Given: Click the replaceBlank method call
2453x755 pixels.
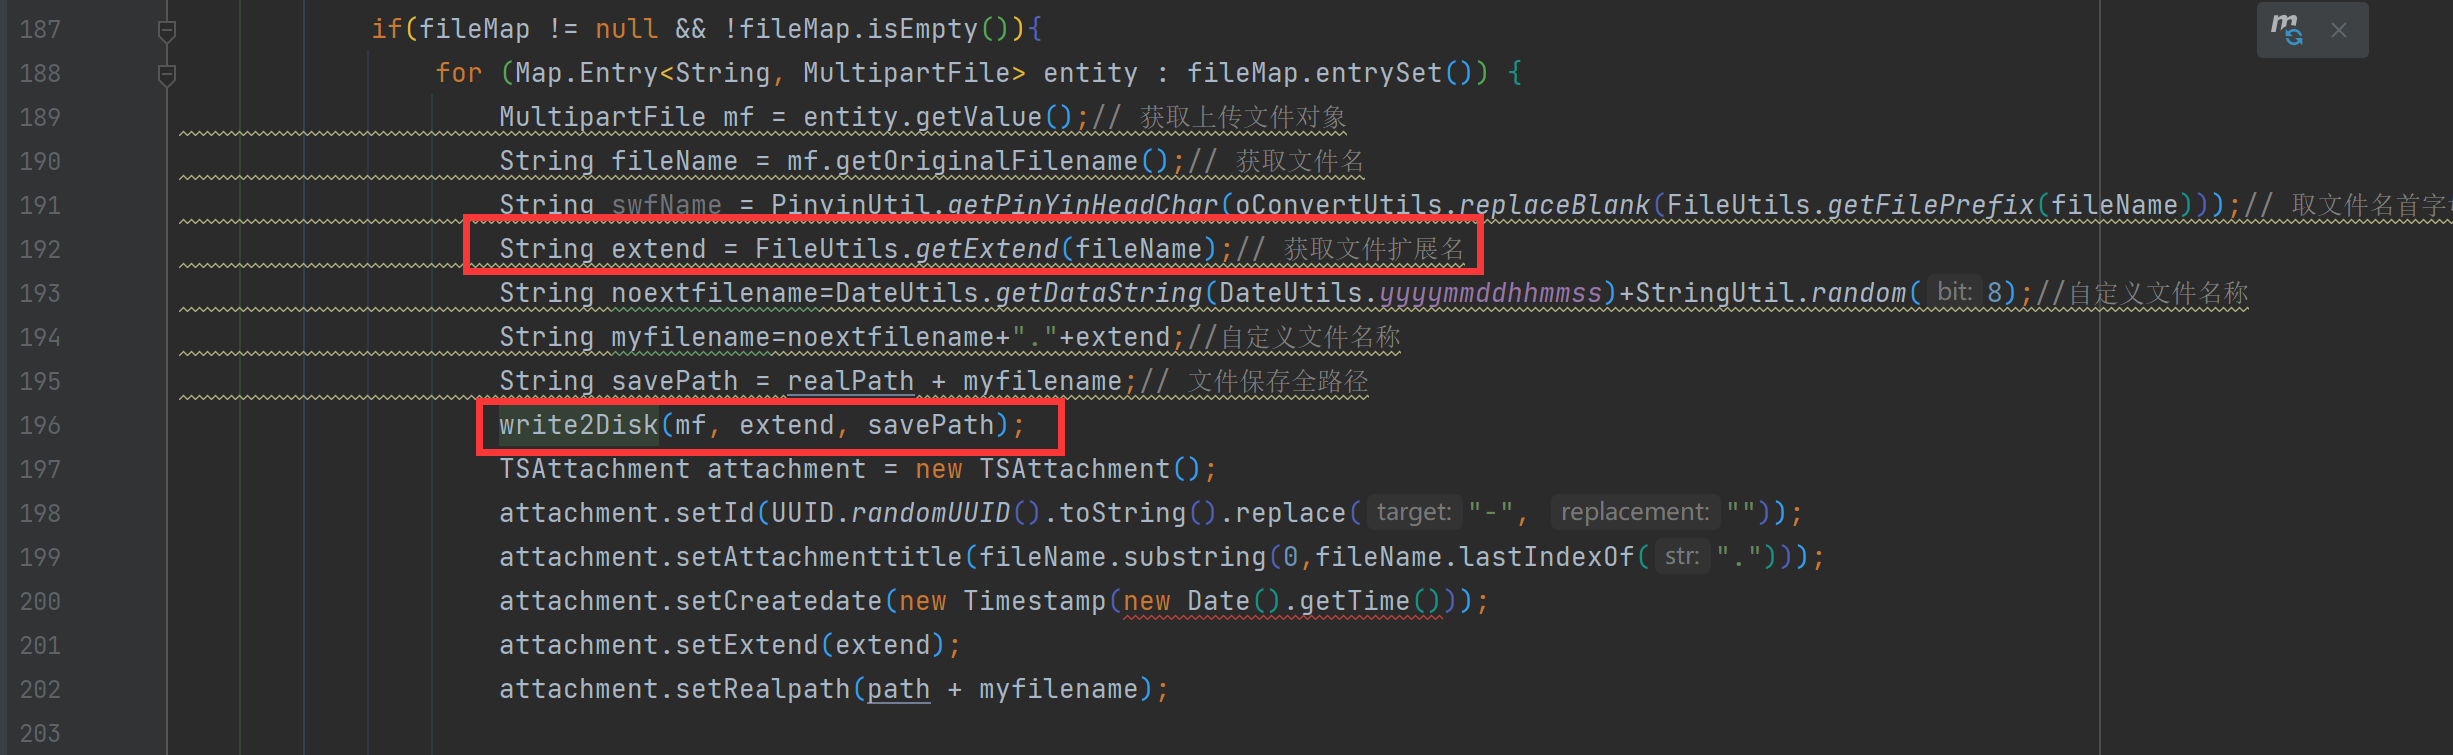Looking at the screenshot, I should pos(1555,205).
